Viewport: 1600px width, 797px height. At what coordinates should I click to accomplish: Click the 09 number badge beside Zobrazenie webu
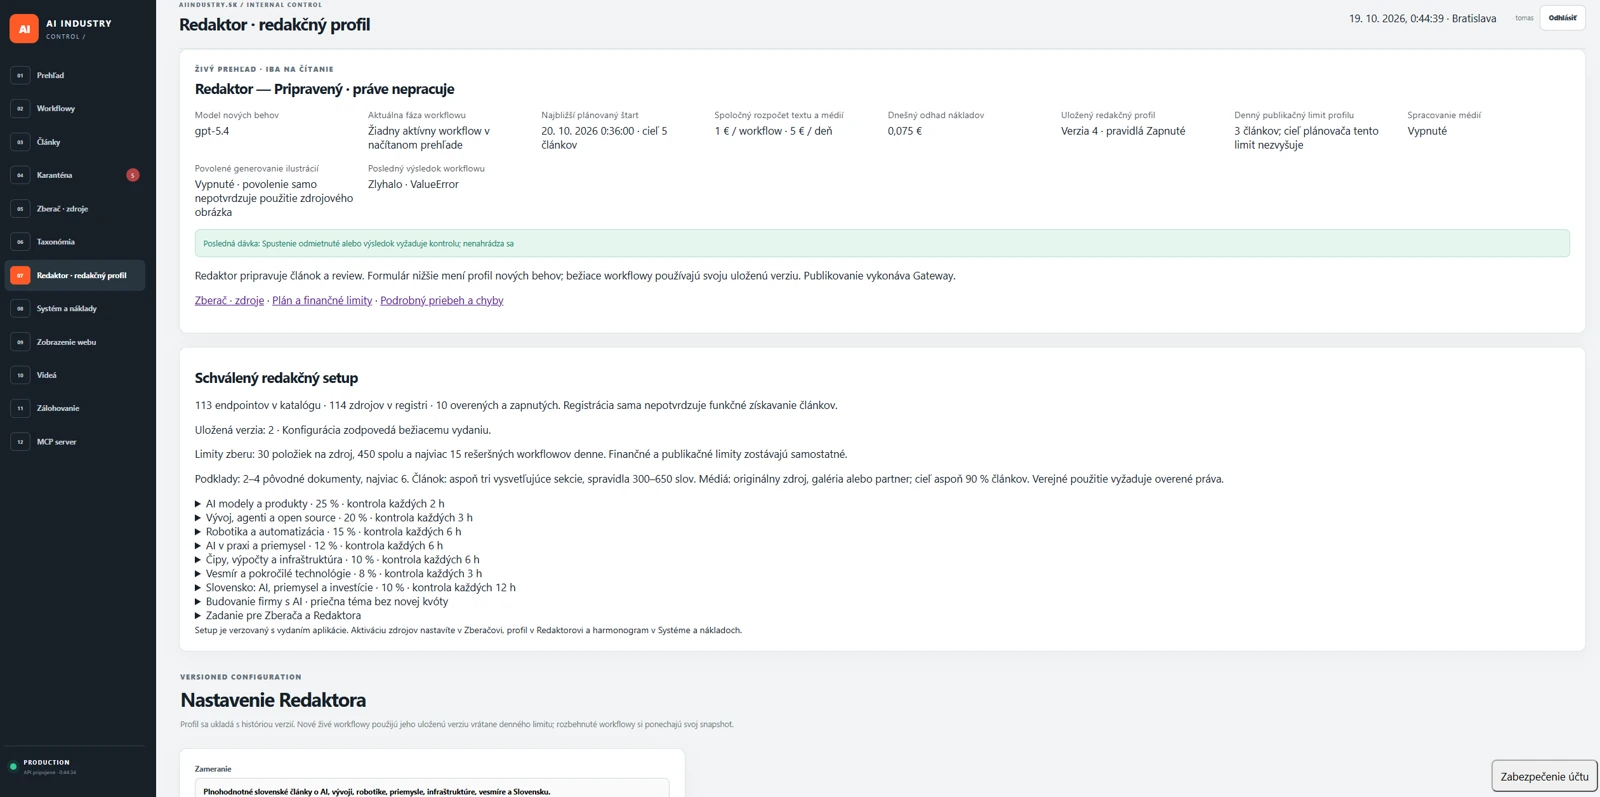20,342
